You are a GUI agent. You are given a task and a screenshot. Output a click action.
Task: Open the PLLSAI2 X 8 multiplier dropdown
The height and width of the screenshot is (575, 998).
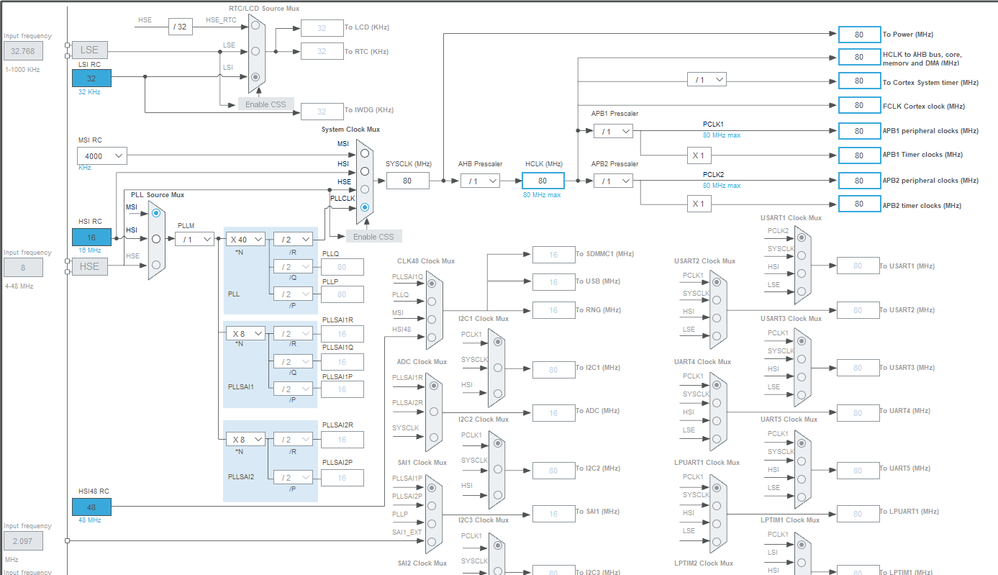pos(246,439)
